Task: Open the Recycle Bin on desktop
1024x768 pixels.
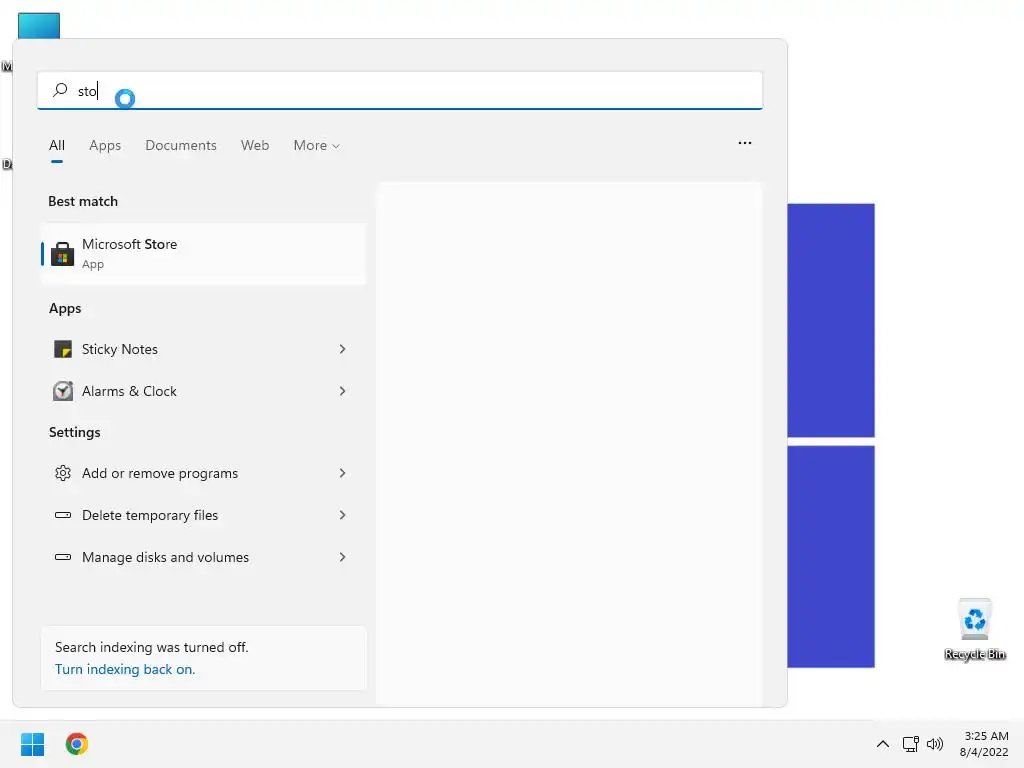Action: pos(974,630)
